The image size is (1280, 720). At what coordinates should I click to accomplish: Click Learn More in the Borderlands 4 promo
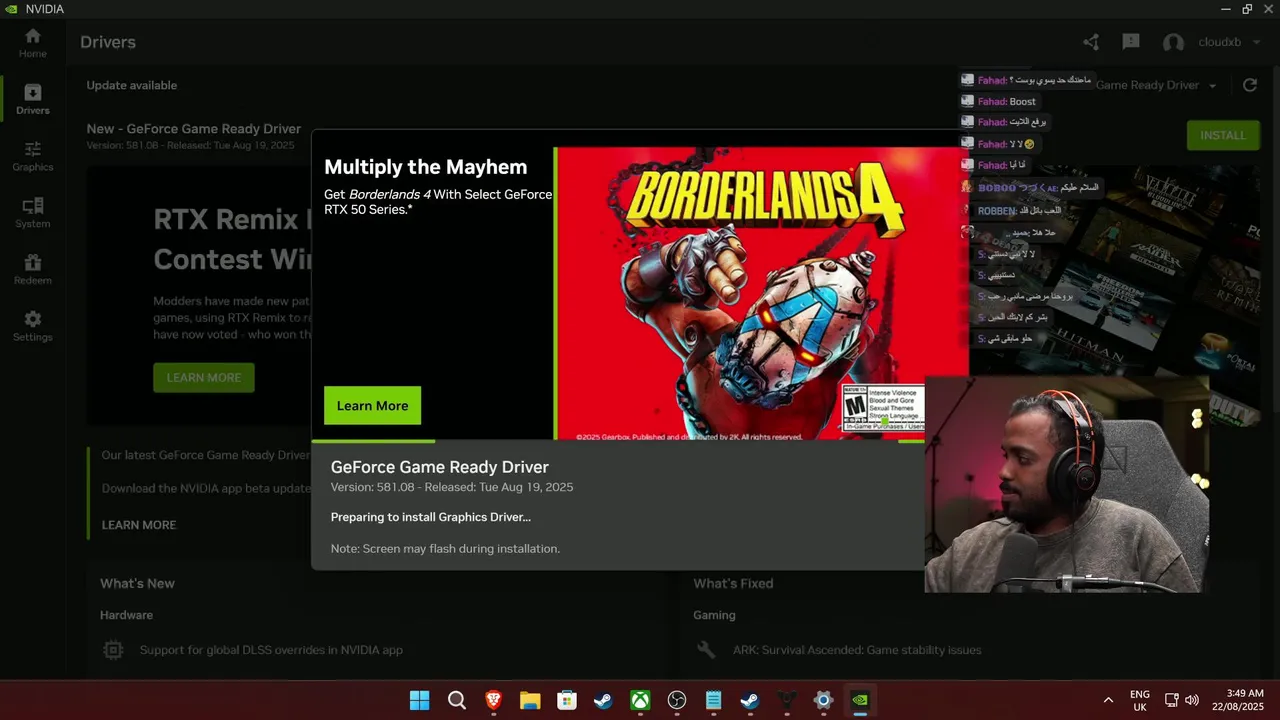[x=372, y=406]
